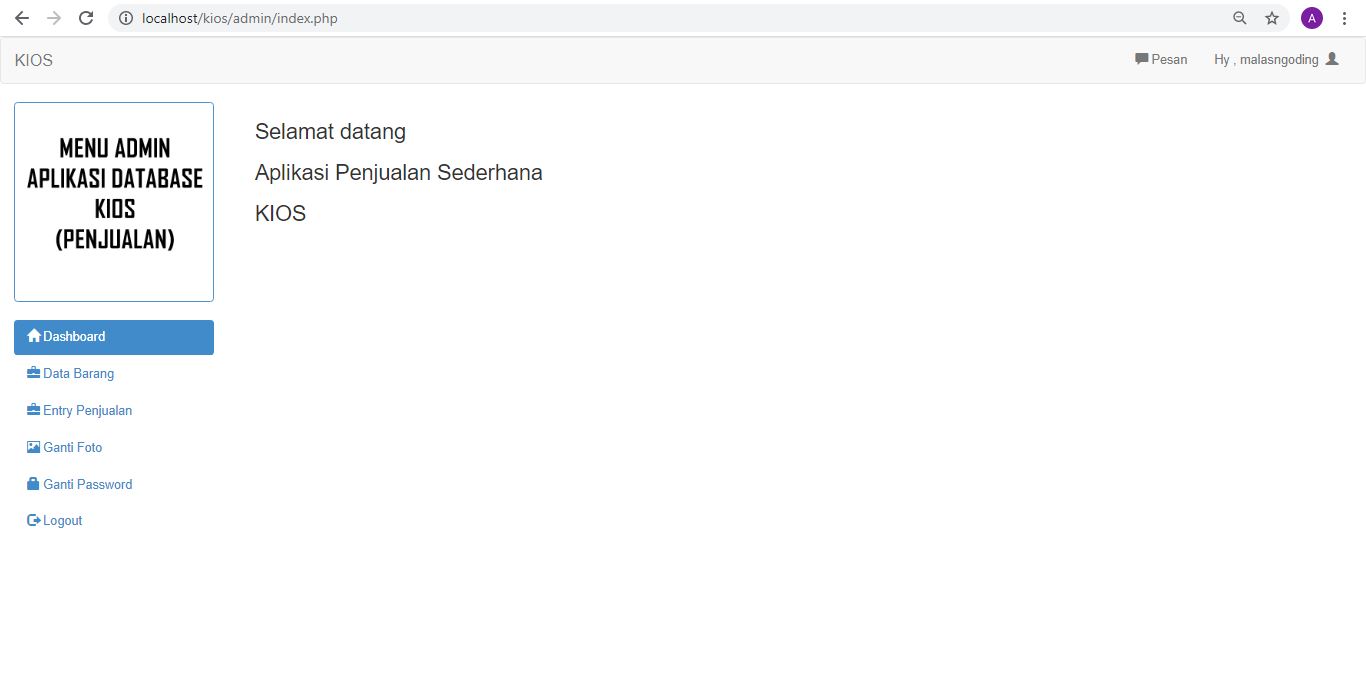Click the home icon beside Dashboard
Viewport: 1366px width, 691px height.
point(34,336)
